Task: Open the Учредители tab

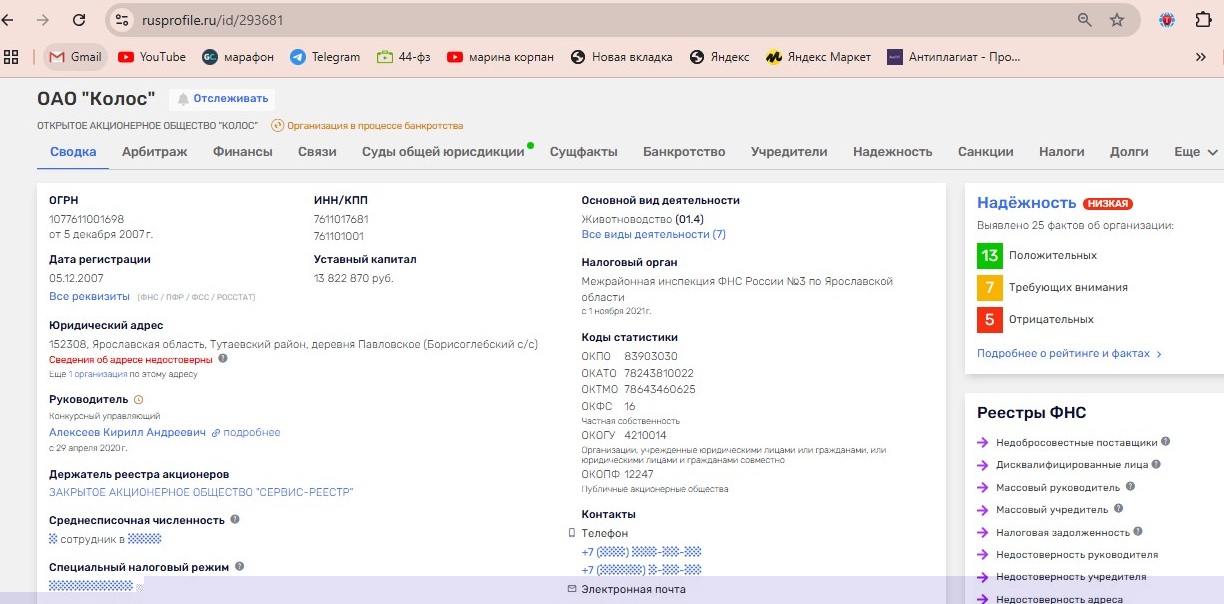Action: (x=789, y=152)
